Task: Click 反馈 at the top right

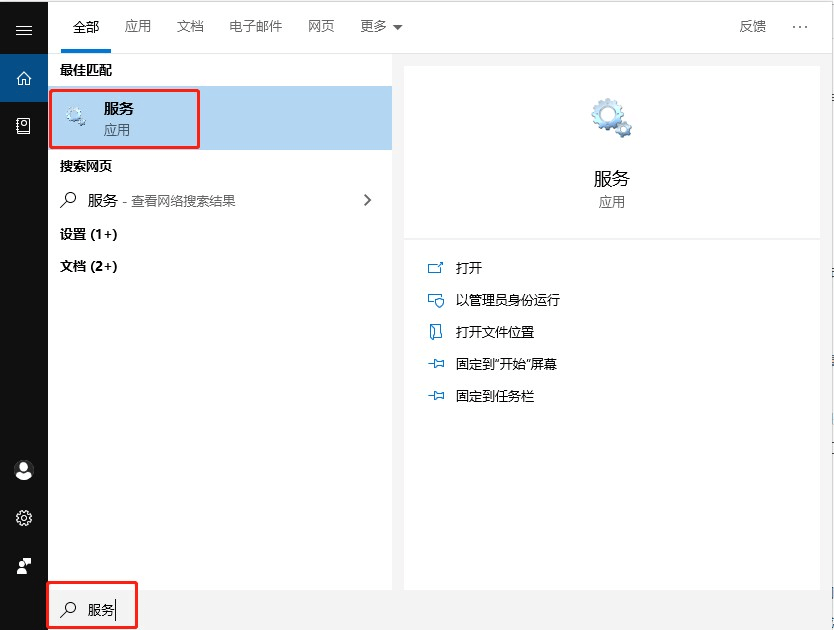Action: coord(752,27)
